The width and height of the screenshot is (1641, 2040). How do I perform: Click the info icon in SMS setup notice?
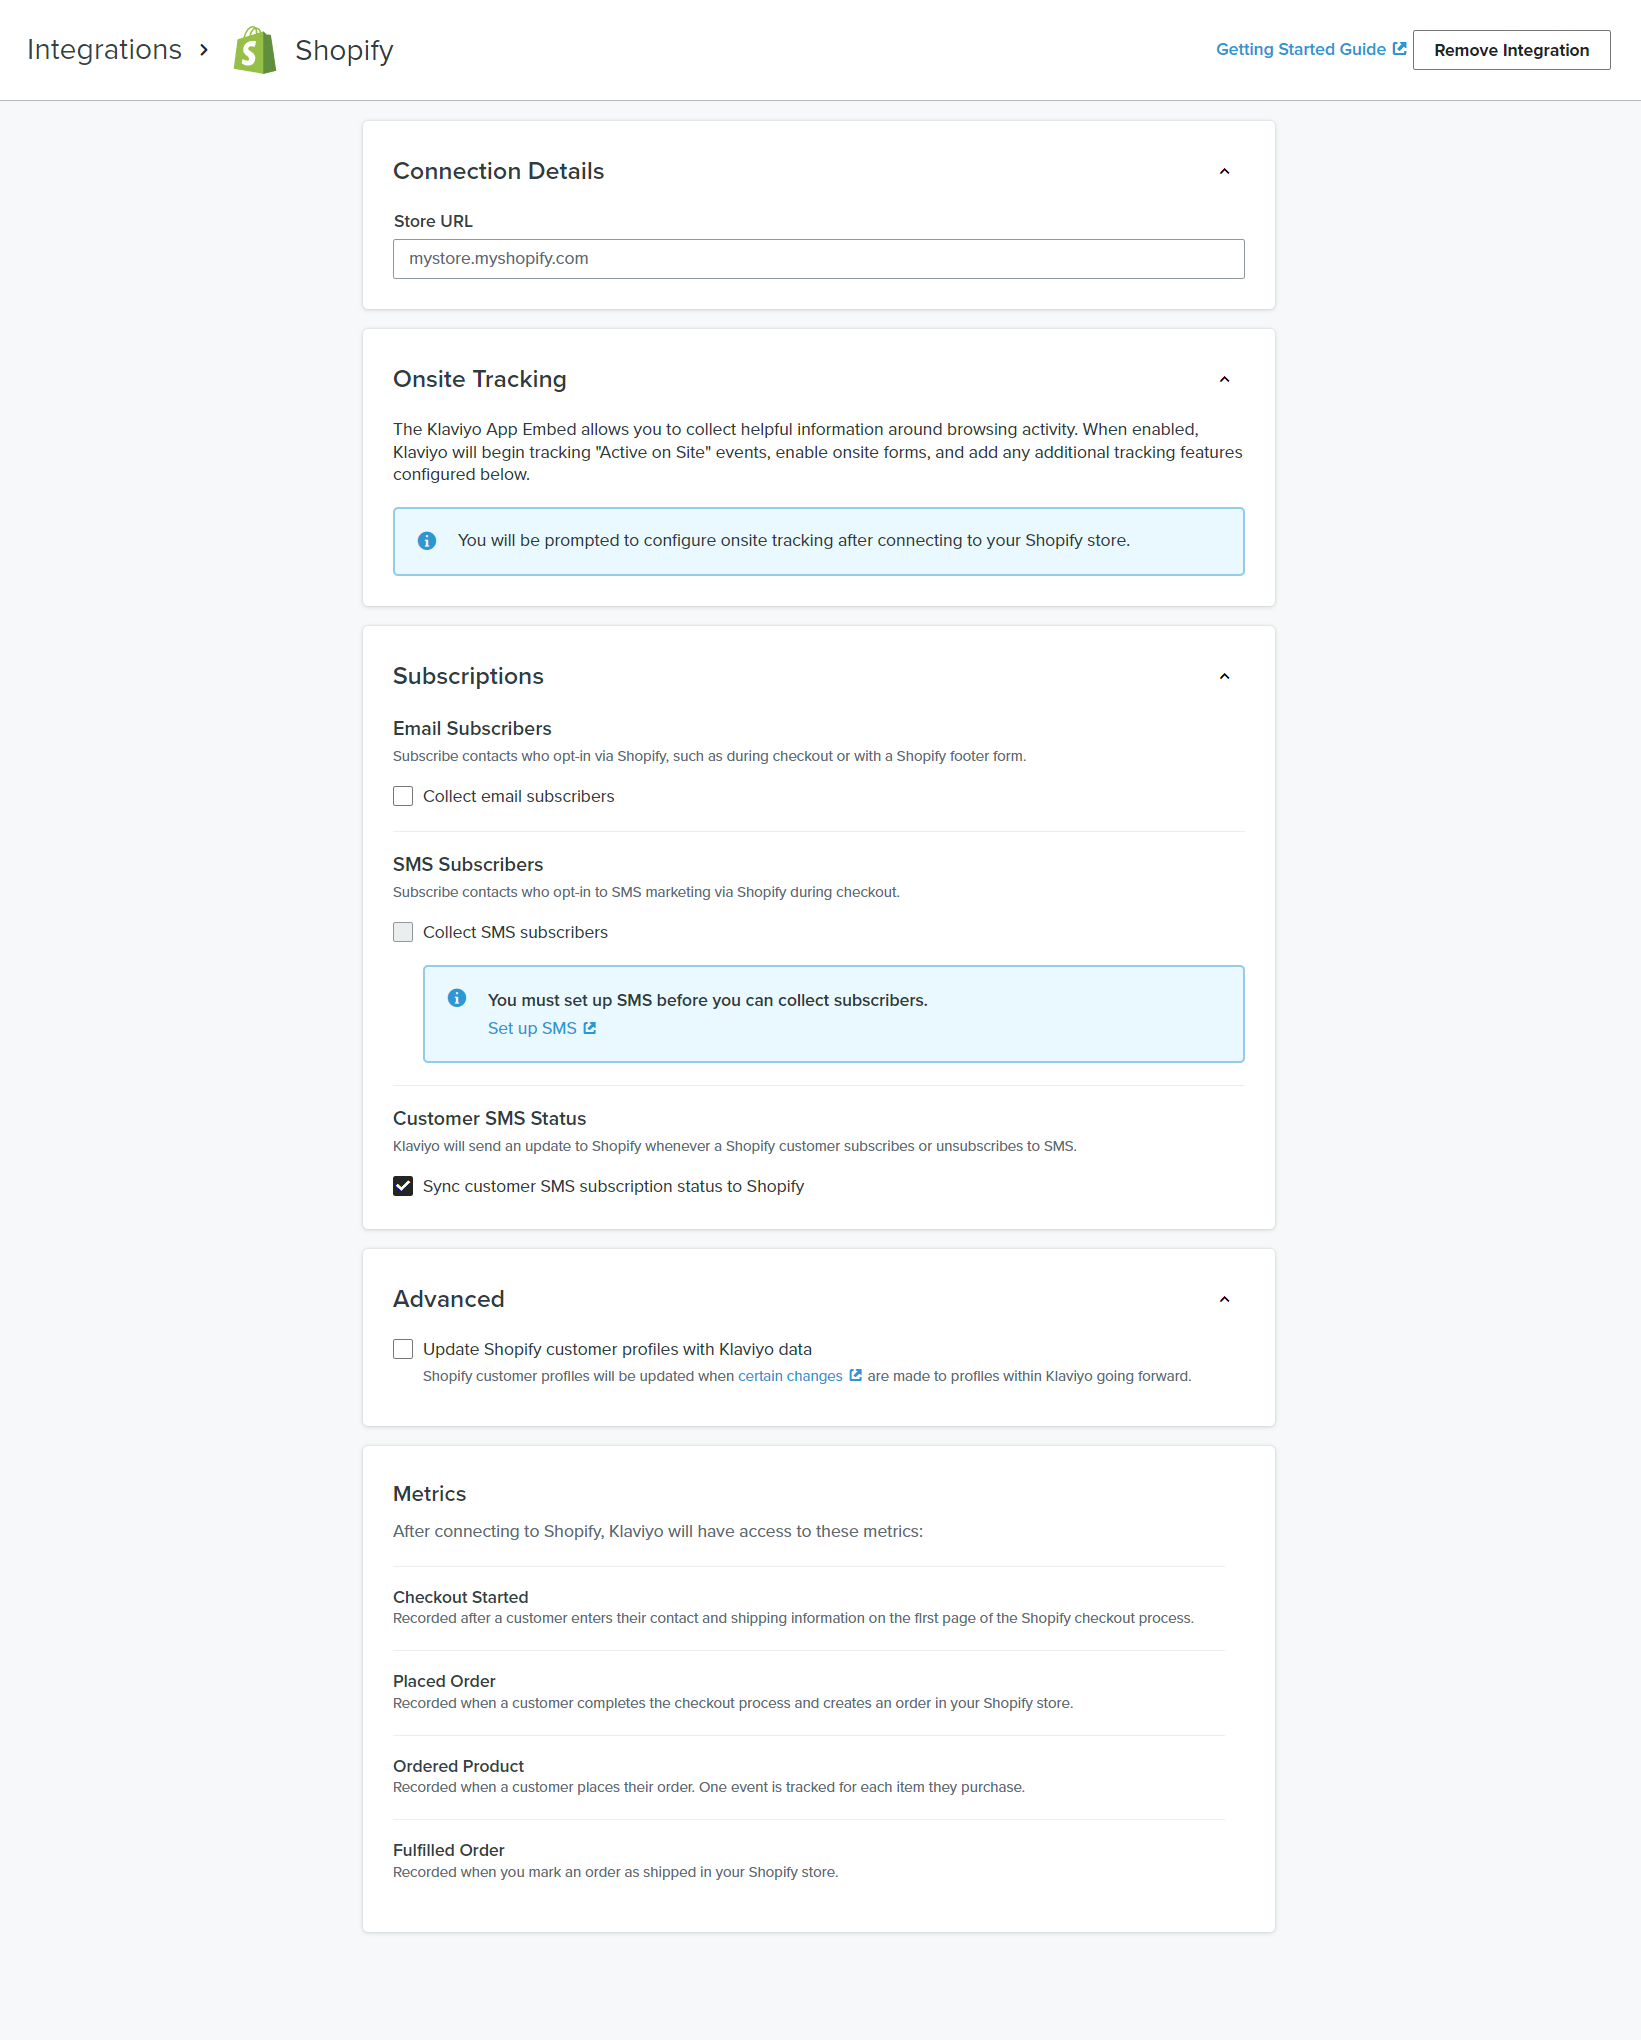[x=457, y=998]
